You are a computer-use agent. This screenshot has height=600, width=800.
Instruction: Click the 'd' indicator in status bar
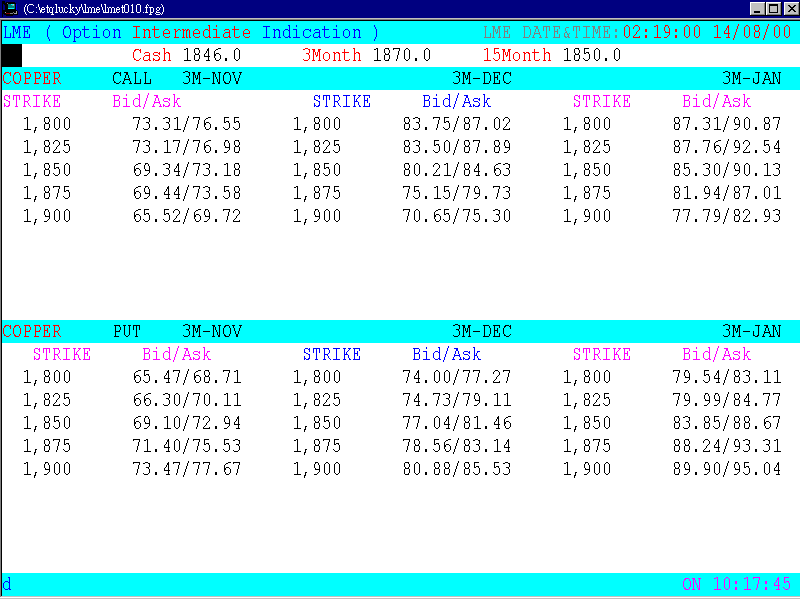tap(8, 584)
